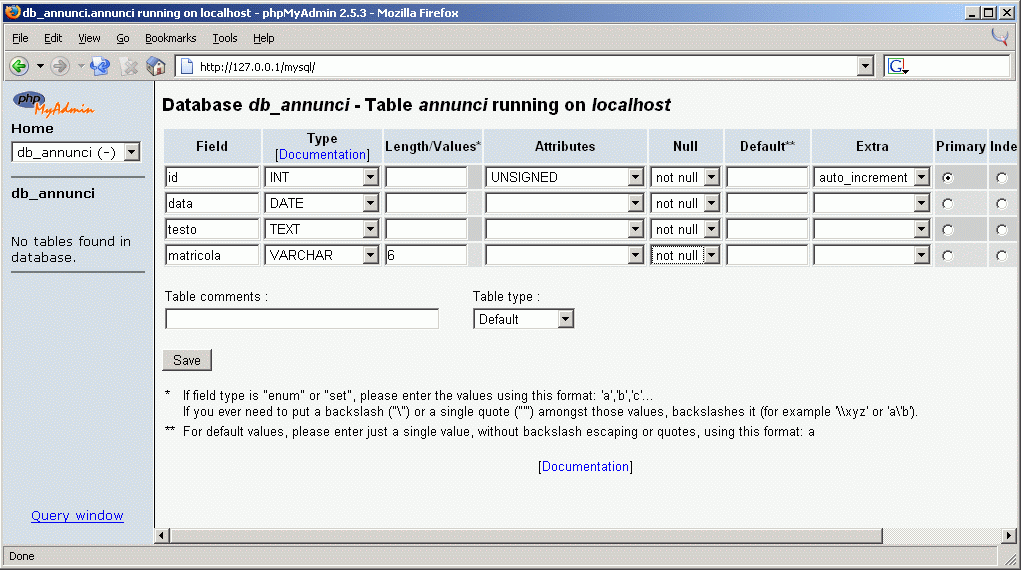Click the phpMyAdmin logo
This screenshot has height=570, width=1021.
tap(53, 103)
